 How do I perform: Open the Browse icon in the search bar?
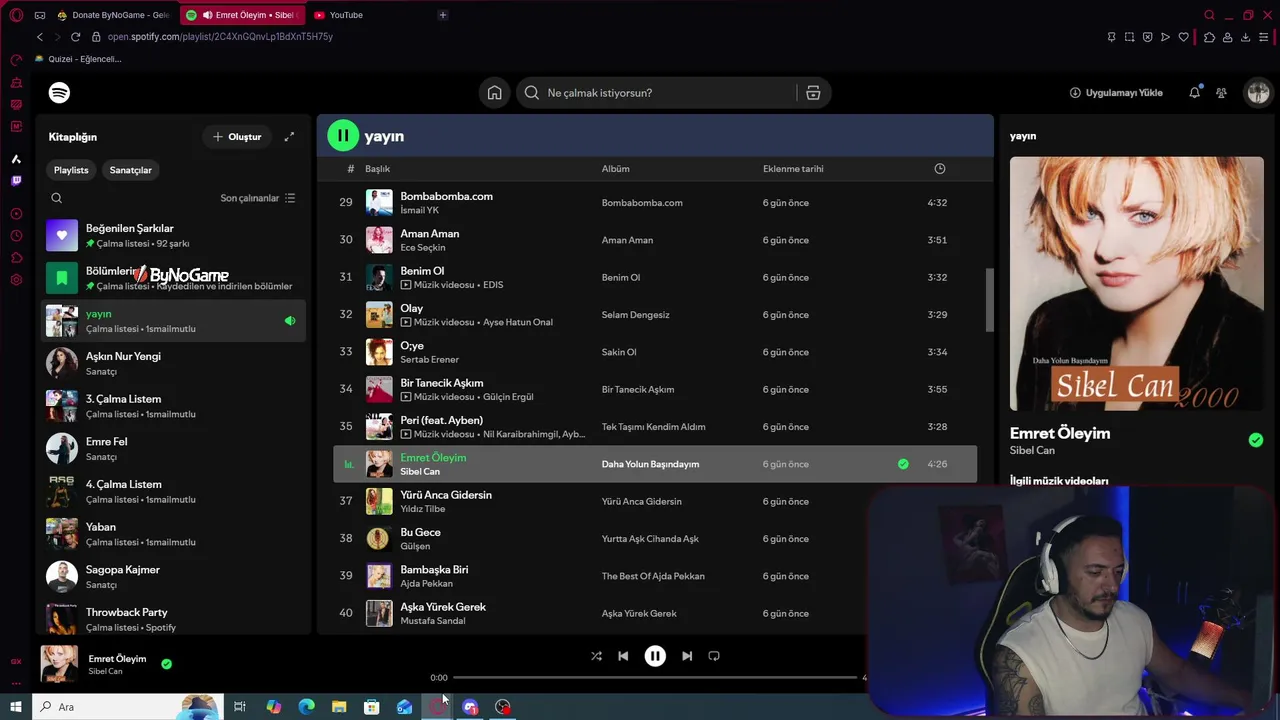(x=813, y=93)
